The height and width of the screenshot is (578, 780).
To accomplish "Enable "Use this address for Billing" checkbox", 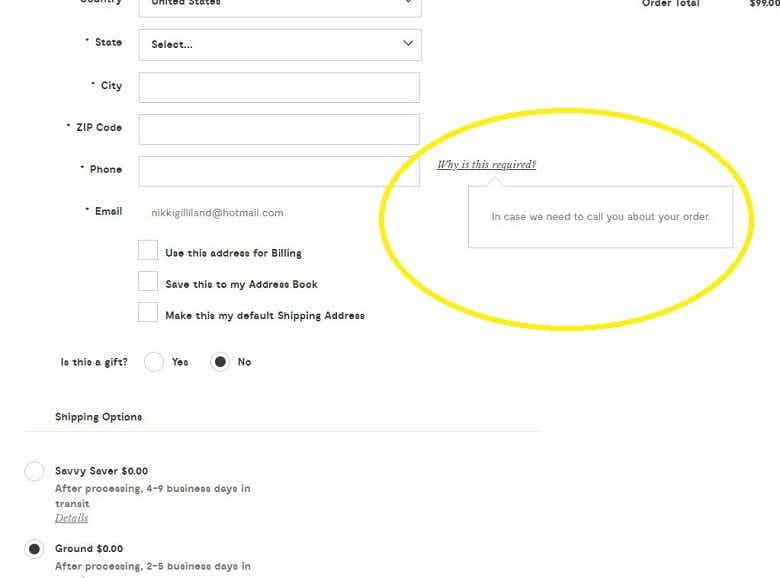I will [148, 250].
